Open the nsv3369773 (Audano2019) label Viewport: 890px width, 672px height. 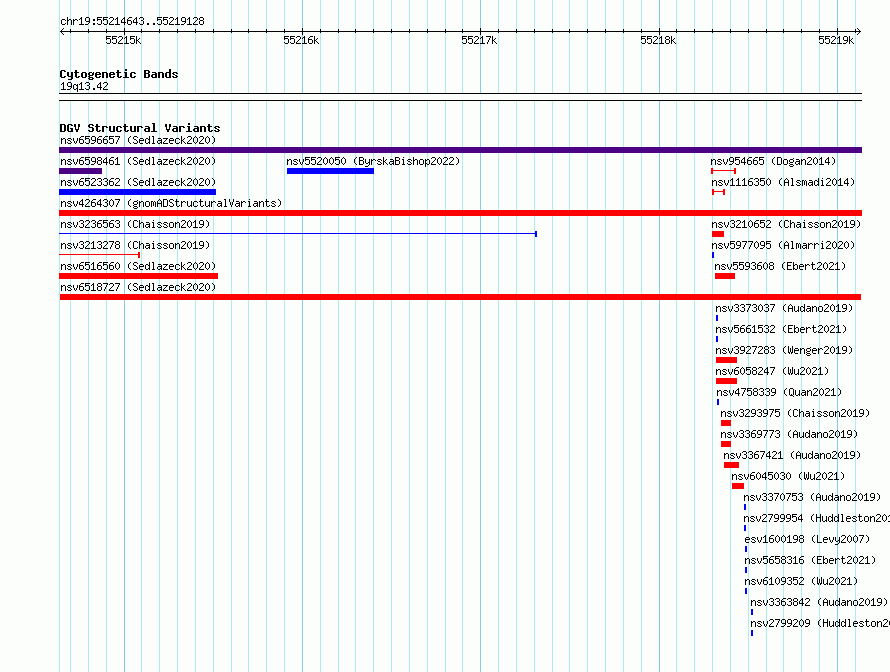[789, 434]
